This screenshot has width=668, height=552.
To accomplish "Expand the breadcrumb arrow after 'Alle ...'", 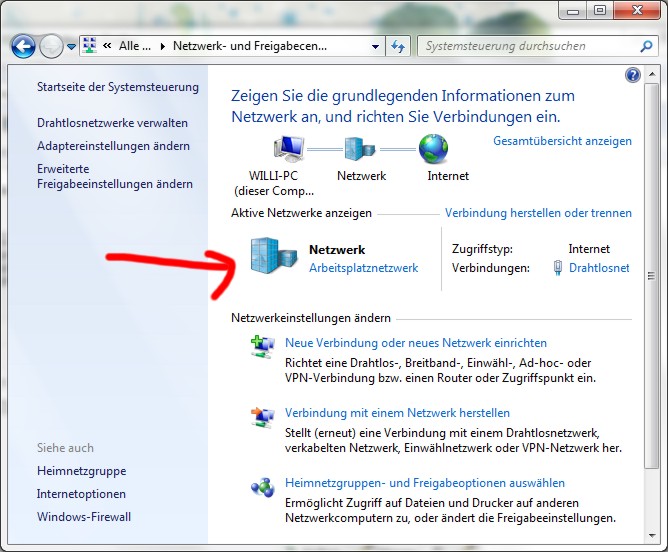I will tap(162, 46).
